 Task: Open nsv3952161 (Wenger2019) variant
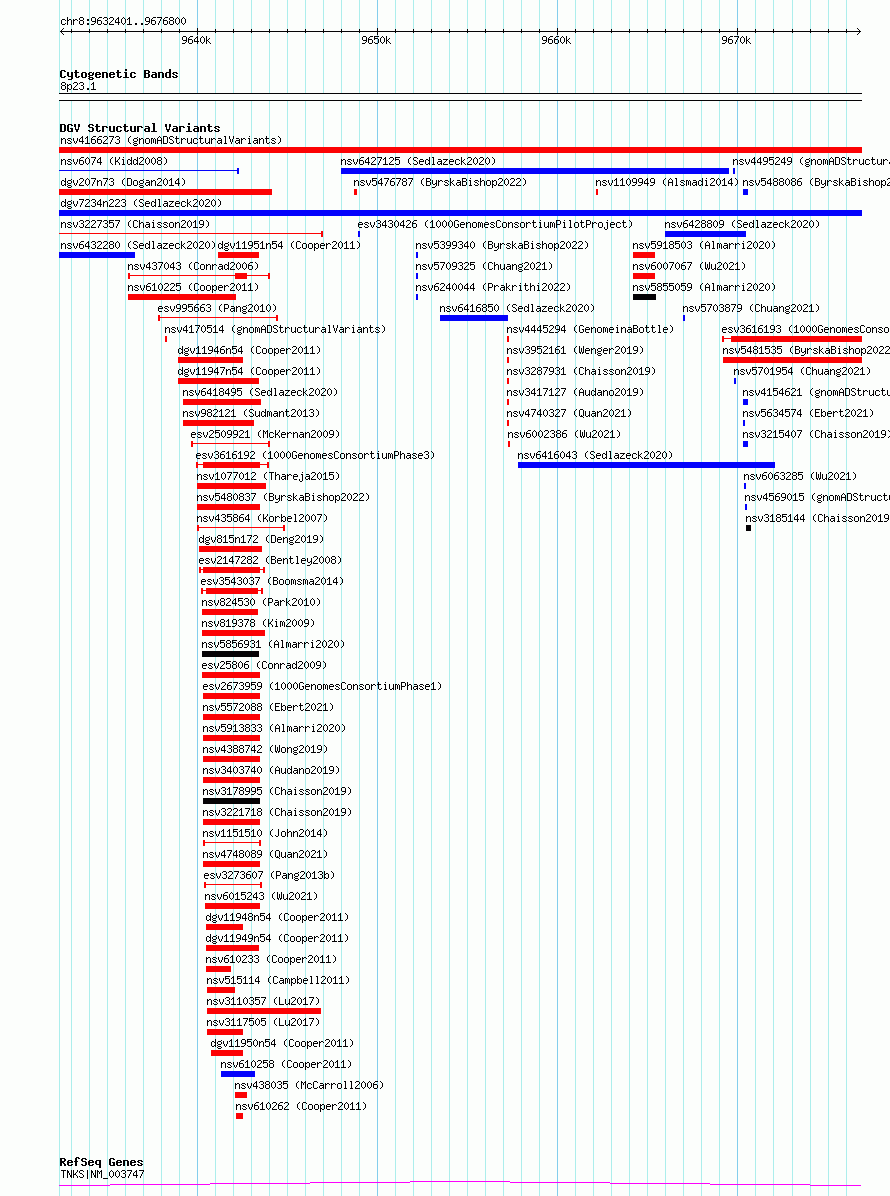[x=575, y=351]
